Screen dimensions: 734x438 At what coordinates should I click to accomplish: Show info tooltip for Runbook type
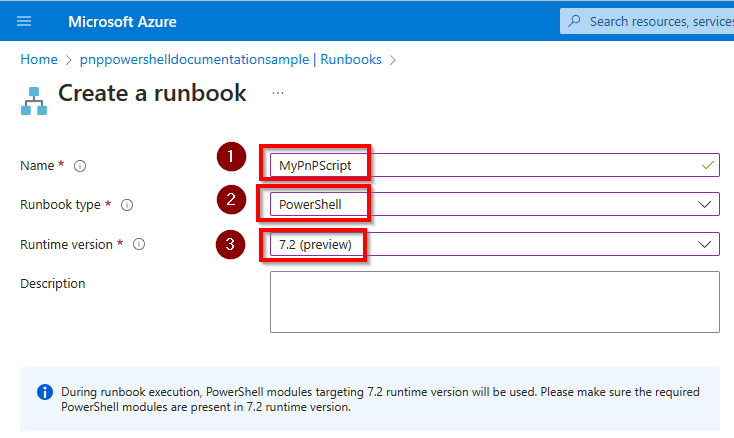click(x=127, y=205)
